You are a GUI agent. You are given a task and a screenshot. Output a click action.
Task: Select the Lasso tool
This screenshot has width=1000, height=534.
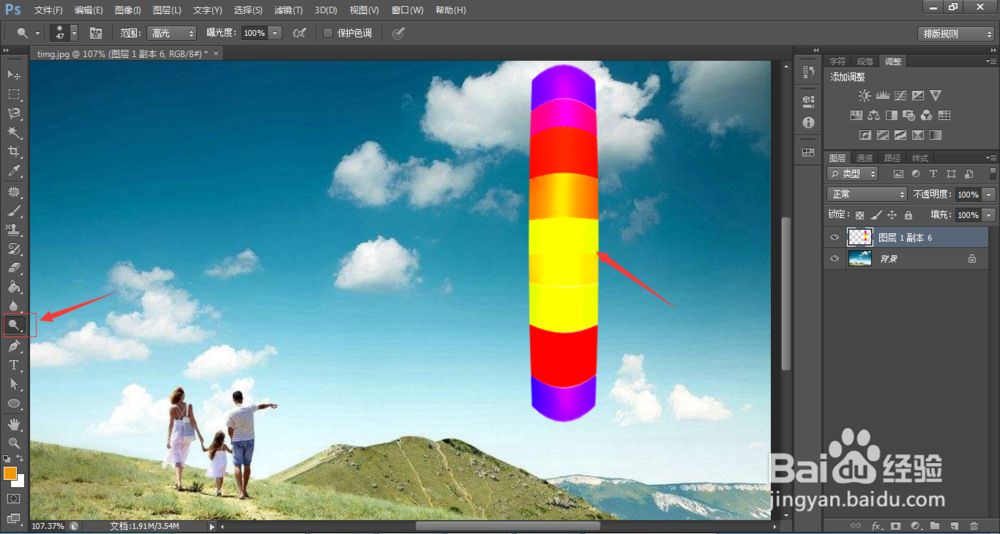coord(14,114)
